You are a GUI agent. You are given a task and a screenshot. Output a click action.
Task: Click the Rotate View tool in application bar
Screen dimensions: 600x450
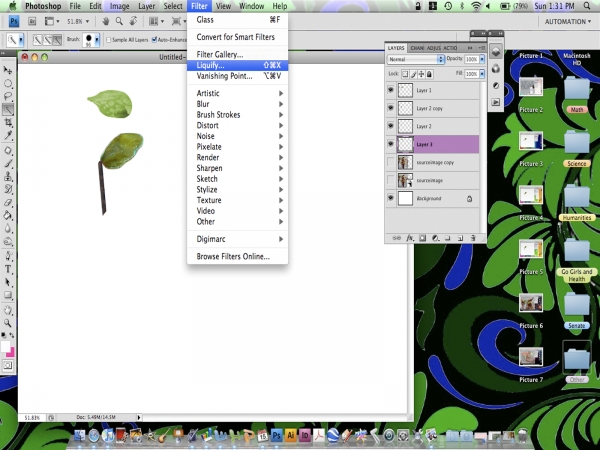(x=133, y=21)
